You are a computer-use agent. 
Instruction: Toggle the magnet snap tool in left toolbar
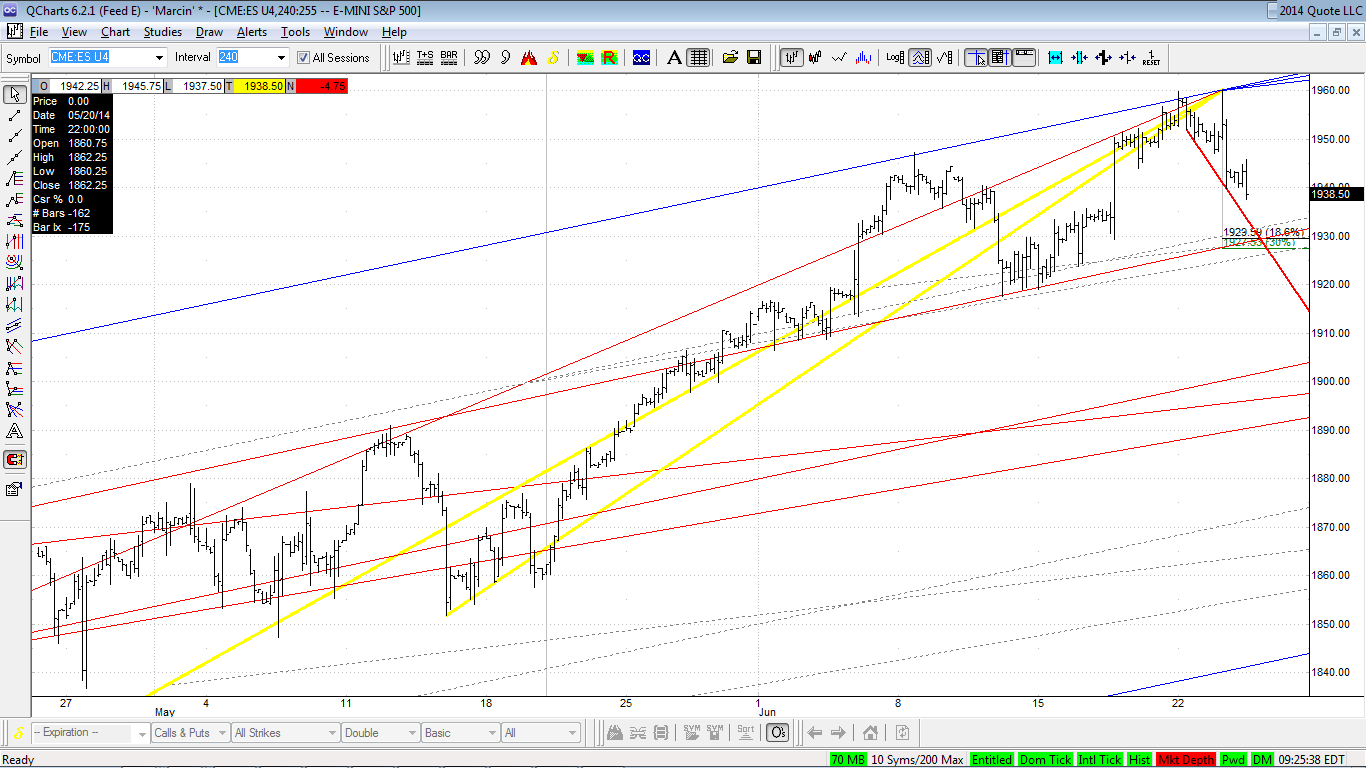pos(15,460)
